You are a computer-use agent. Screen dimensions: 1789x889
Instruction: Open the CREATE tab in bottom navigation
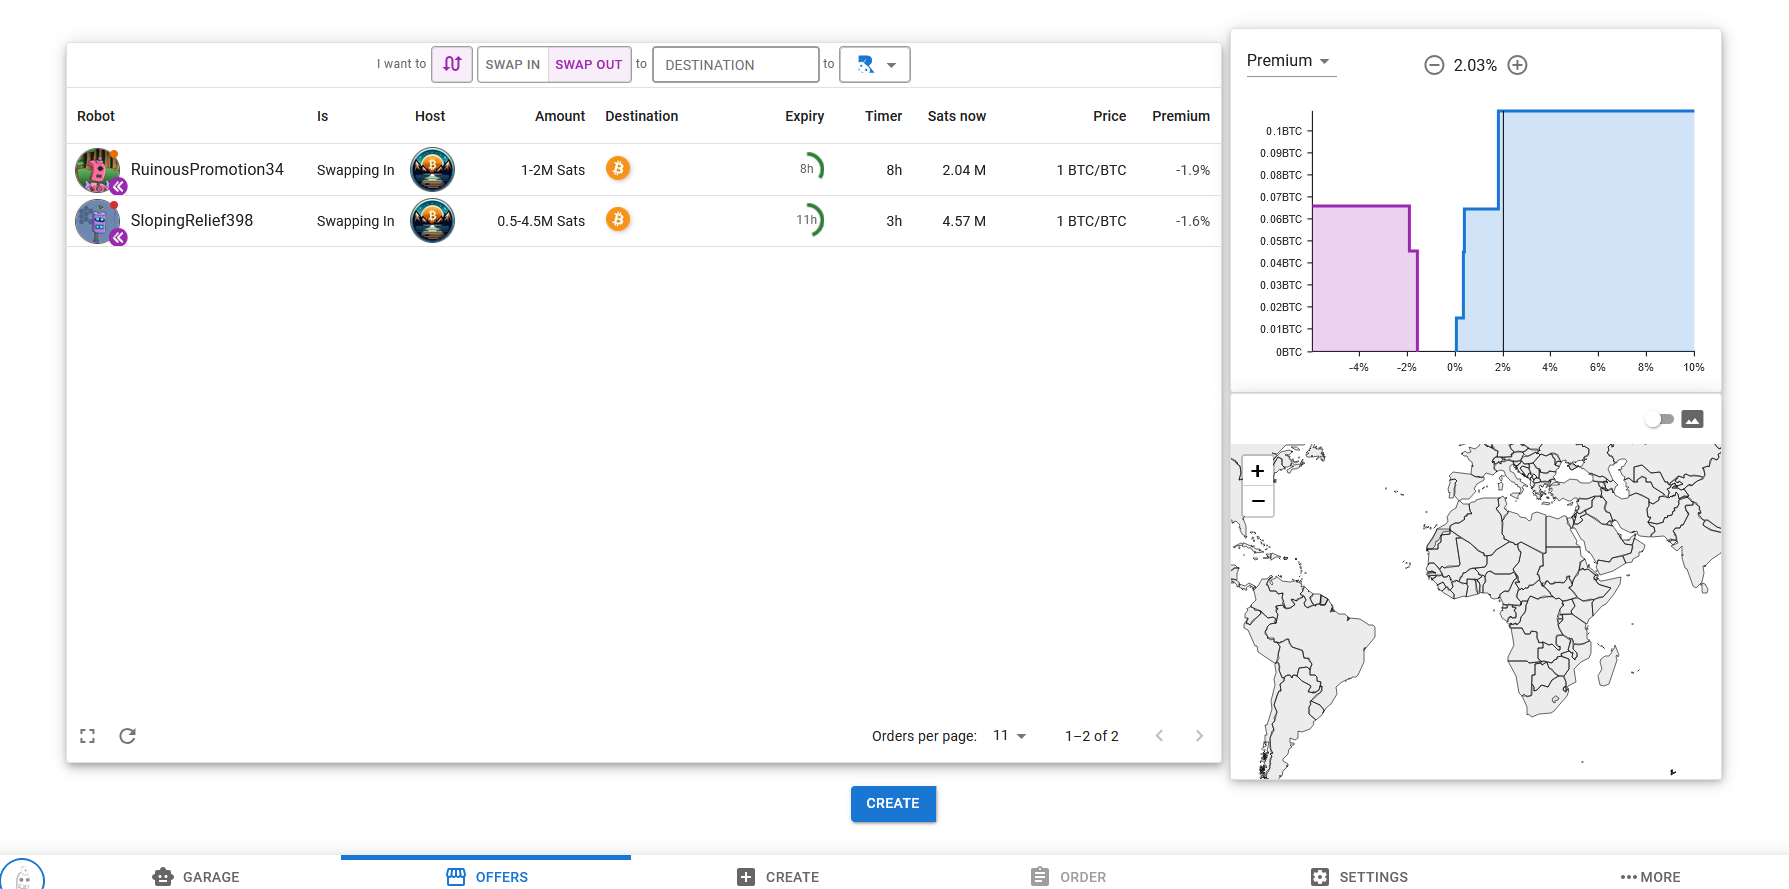tap(778, 876)
